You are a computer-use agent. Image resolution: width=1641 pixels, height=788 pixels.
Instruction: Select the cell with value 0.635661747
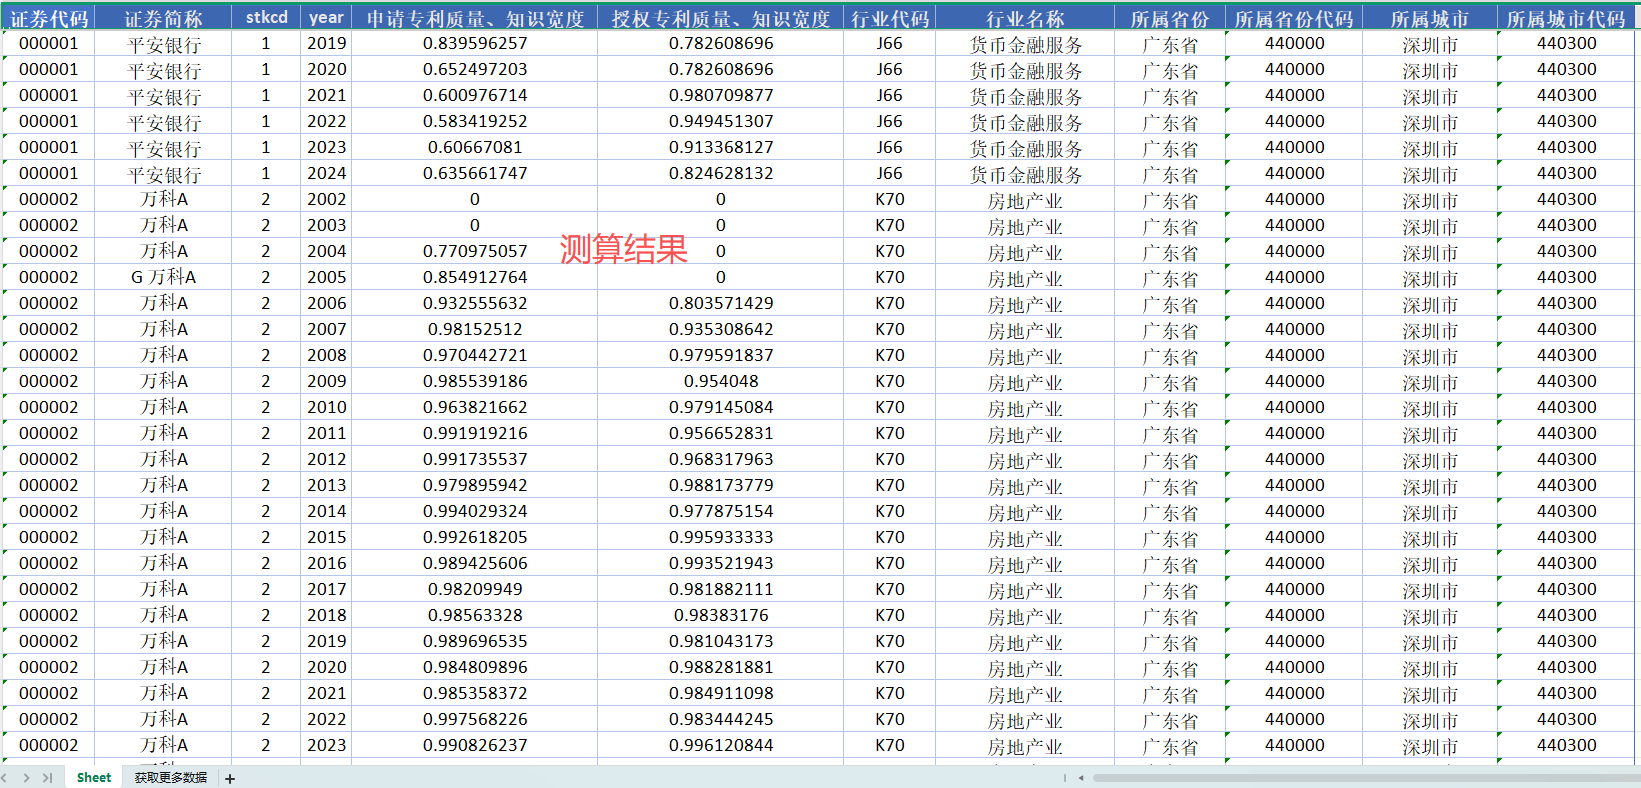pyautogui.click(x=475, y=173)
